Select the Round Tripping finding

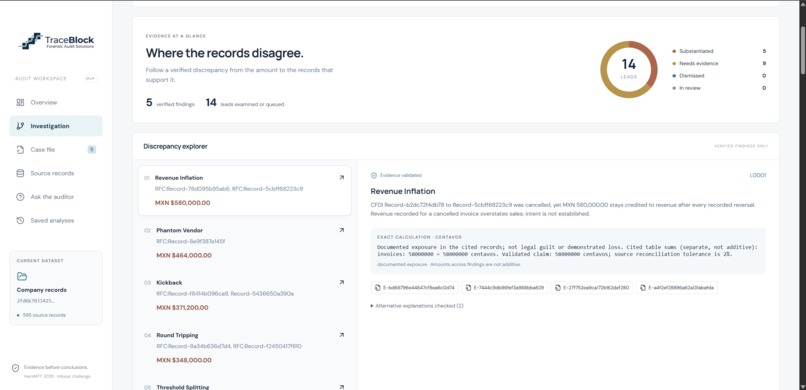tap(245, 347)
